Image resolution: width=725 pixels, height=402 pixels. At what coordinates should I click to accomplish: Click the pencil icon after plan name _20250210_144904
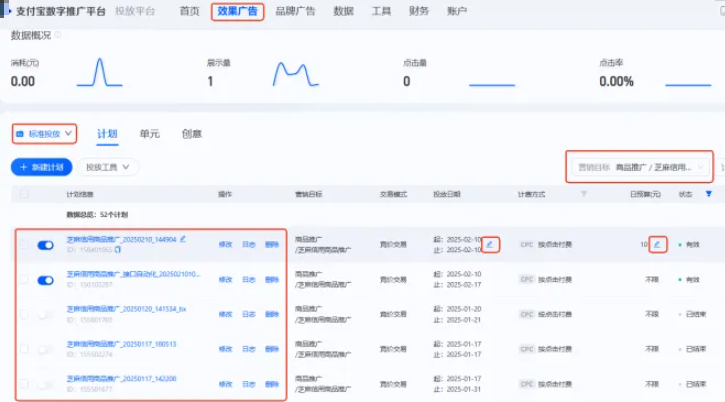tap(183, 239)
